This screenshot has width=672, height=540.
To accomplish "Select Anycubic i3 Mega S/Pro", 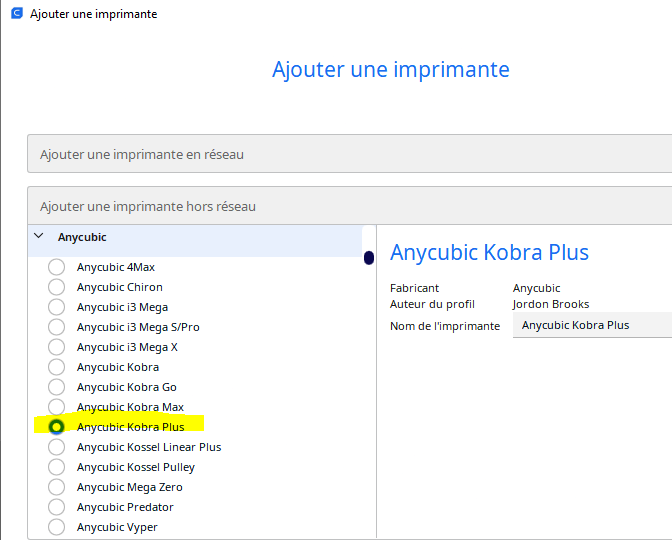I will 57,327.
